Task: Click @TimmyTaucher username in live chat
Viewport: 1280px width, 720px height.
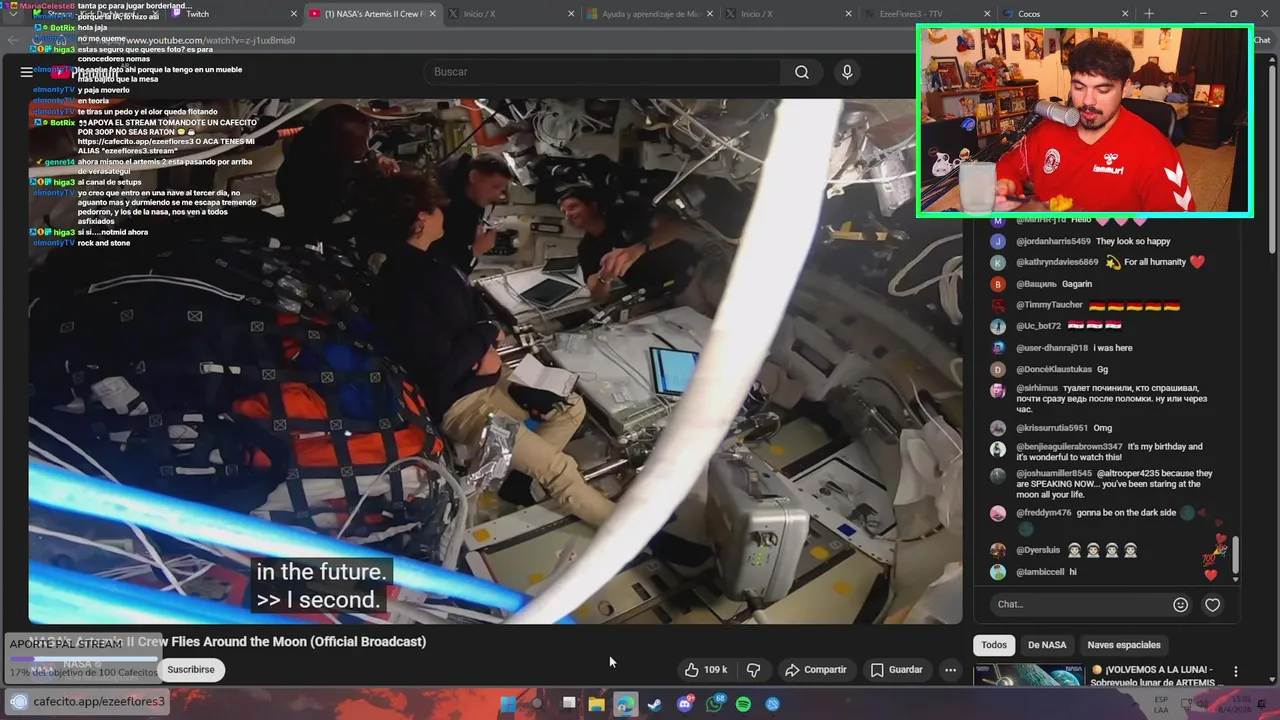Action: (x=1049, y=305)
